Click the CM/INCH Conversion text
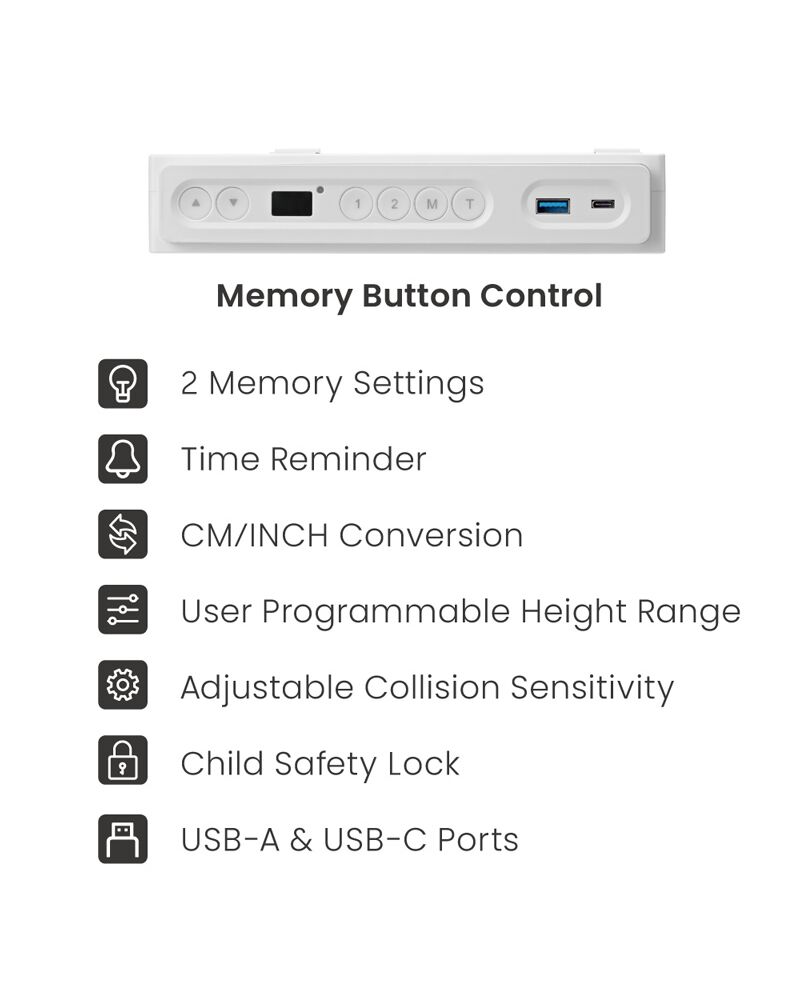The image size is (800, 988). (351, 536)
